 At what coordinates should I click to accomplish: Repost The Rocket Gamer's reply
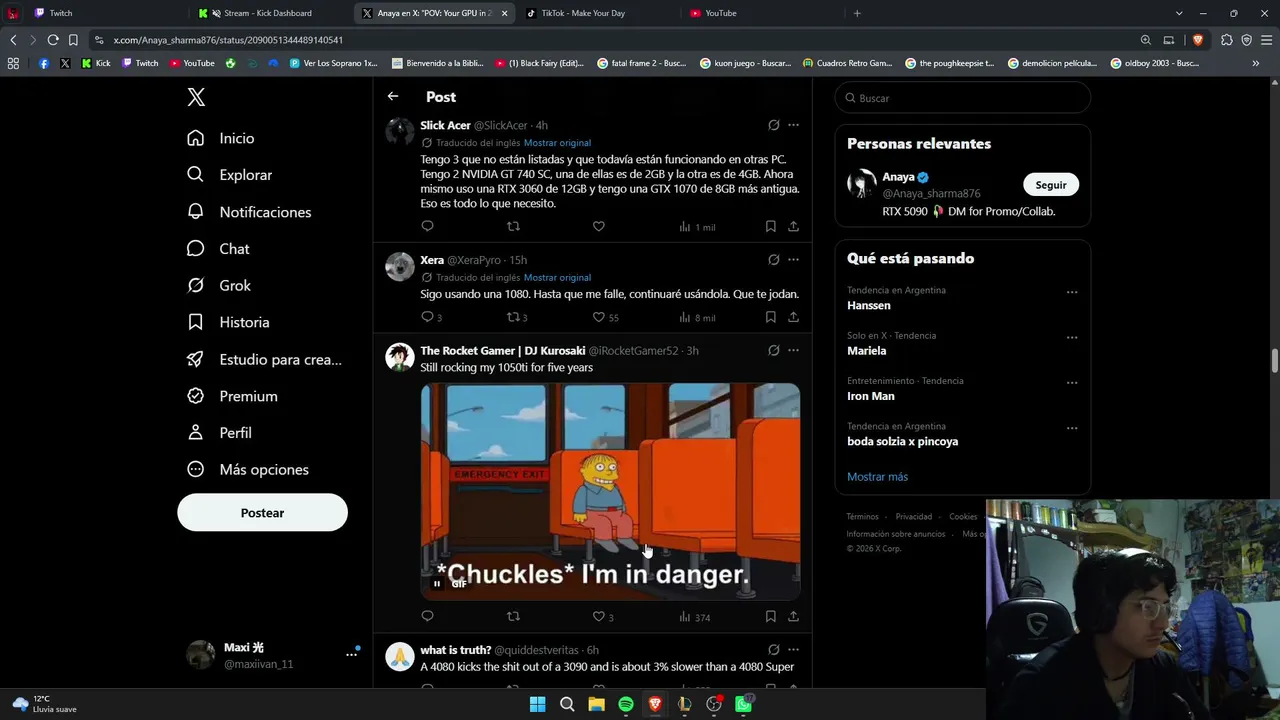[x=513, y=616]
